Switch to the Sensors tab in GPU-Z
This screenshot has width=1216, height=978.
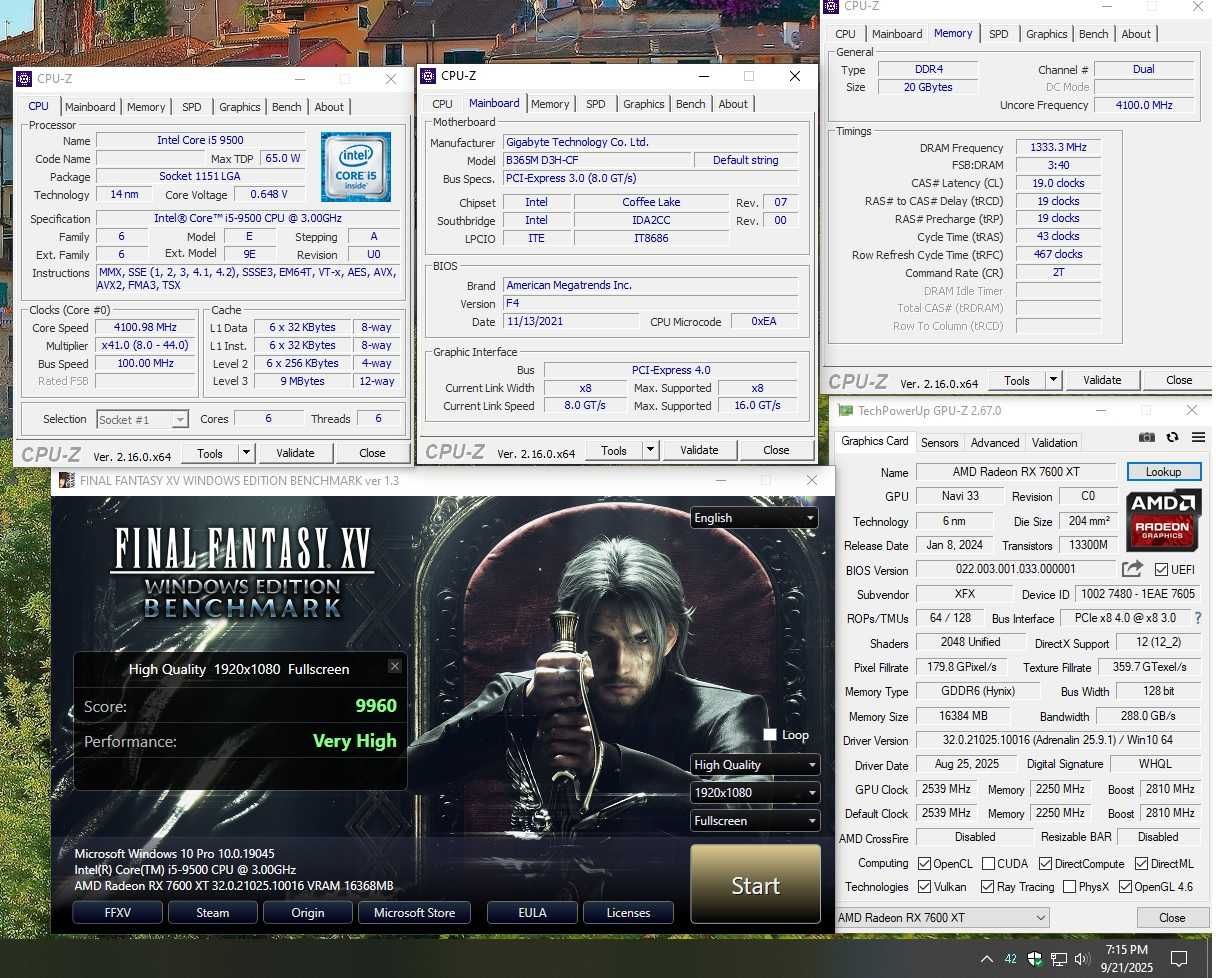939,442
